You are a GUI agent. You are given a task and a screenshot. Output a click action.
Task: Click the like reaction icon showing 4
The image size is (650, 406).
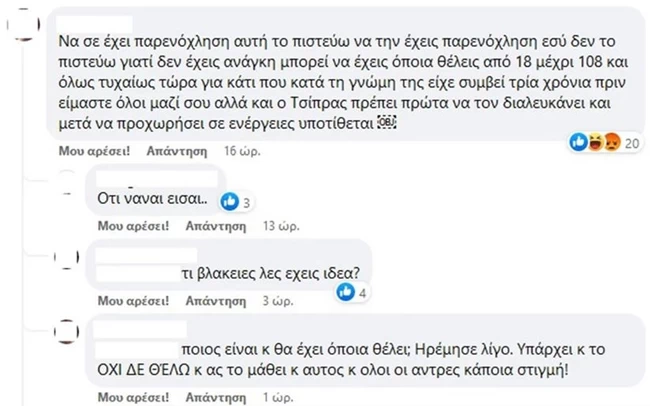[x=345, y=291]
